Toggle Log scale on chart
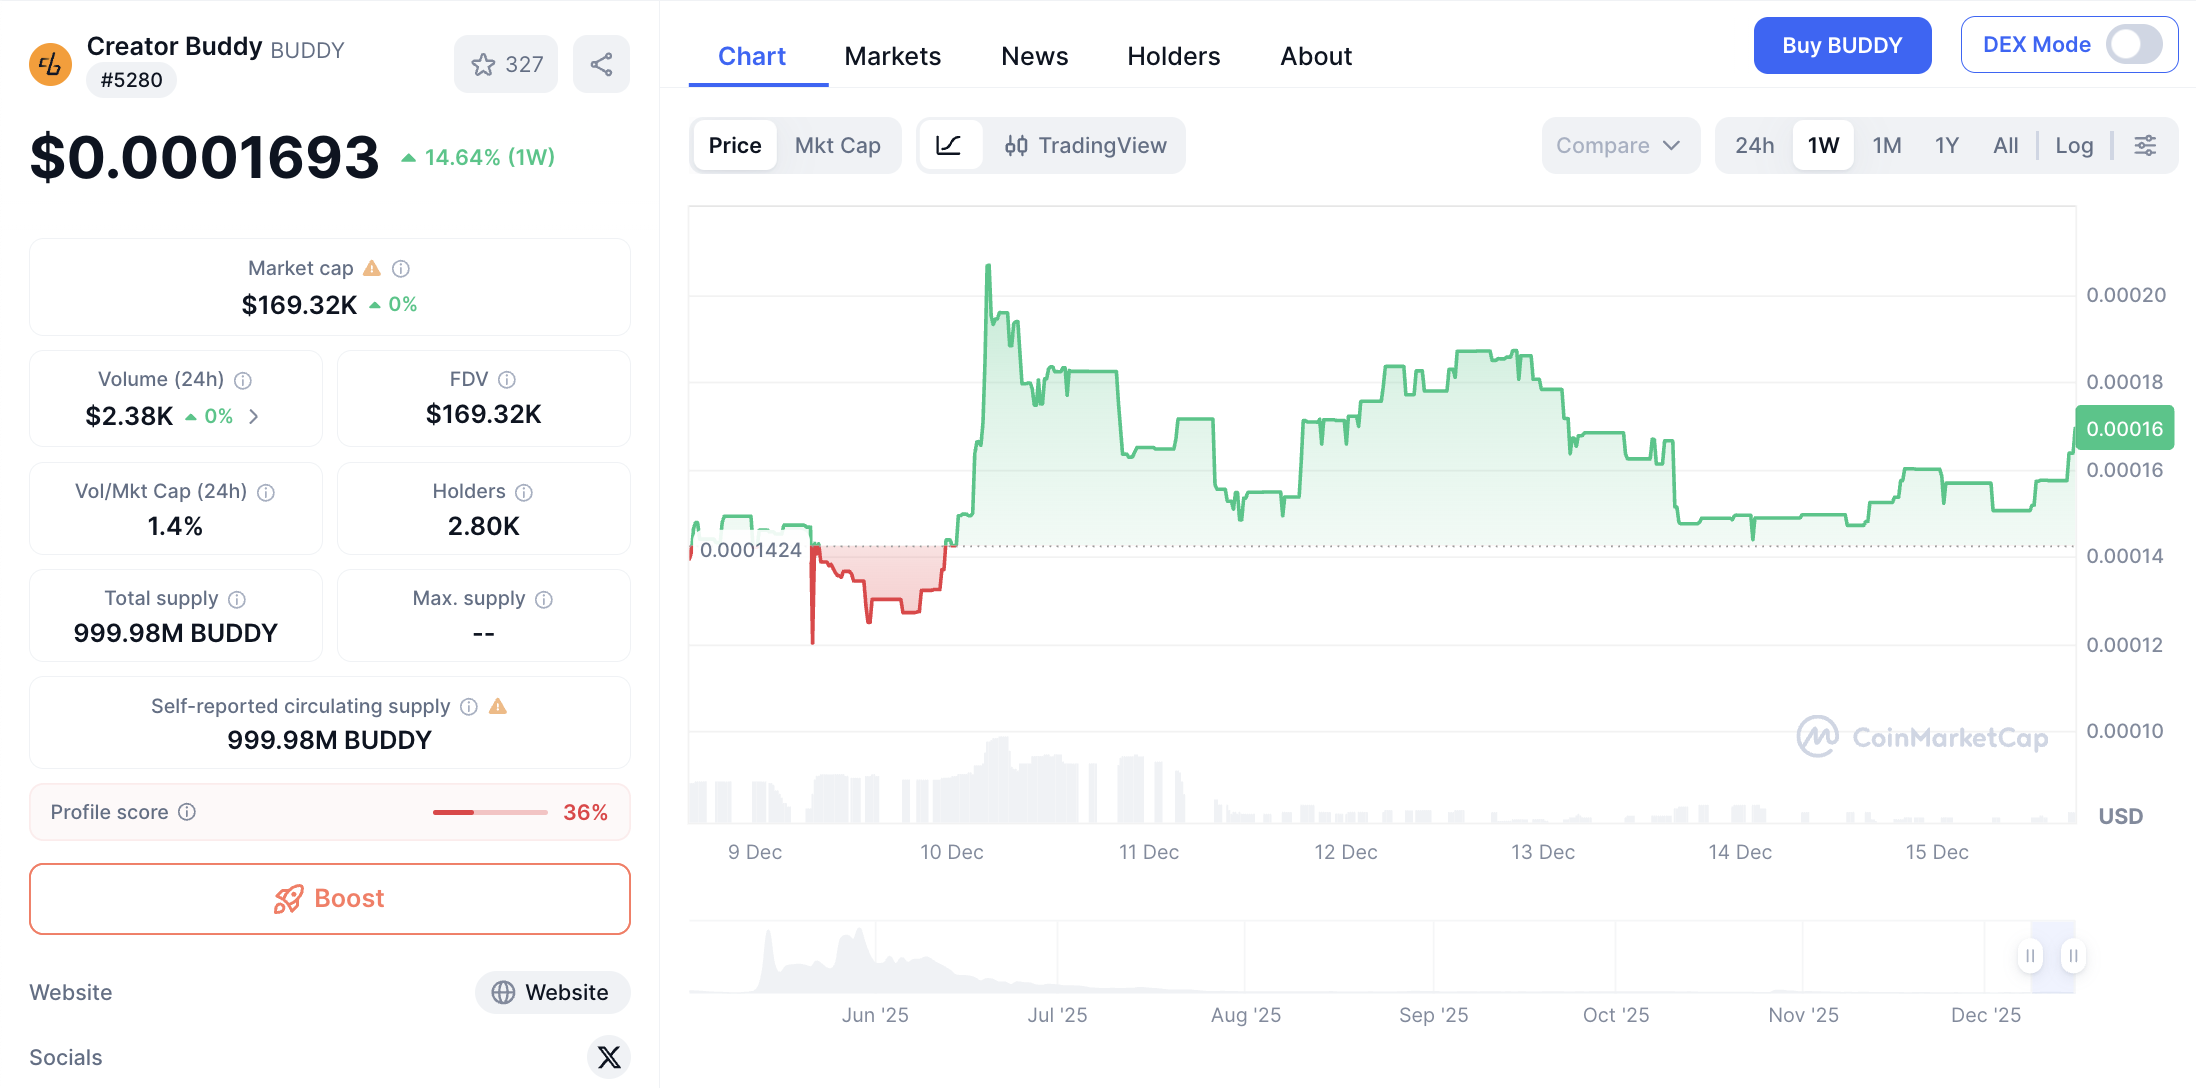This screenshot has height=1088, width=2196. pos(2074,146)
